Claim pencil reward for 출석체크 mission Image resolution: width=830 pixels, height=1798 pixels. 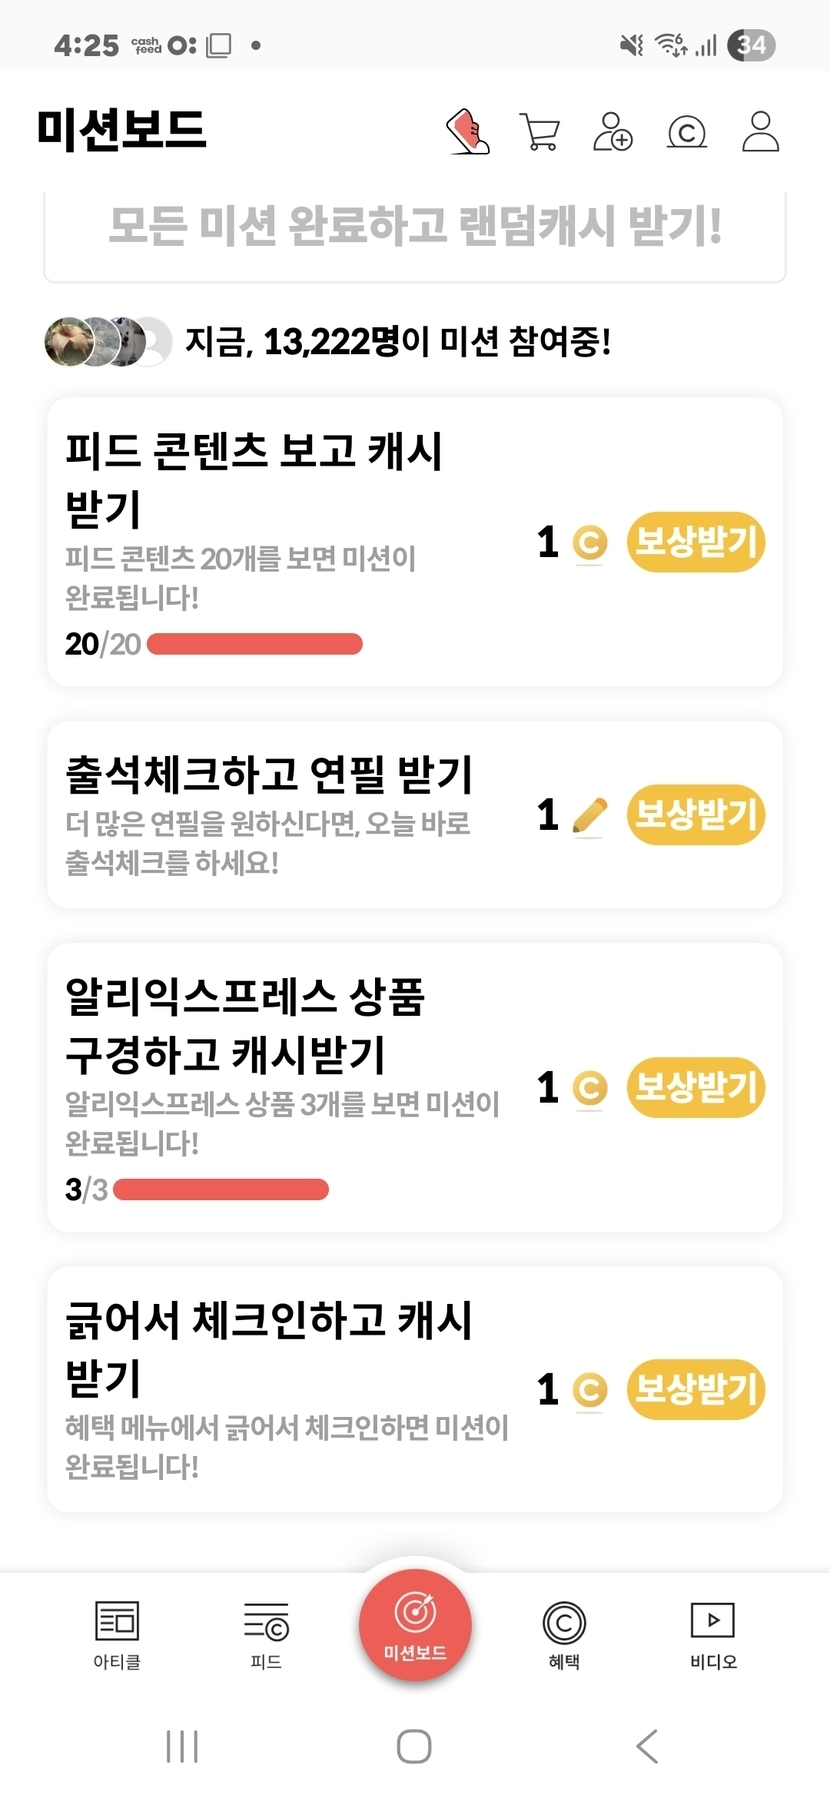696,815
